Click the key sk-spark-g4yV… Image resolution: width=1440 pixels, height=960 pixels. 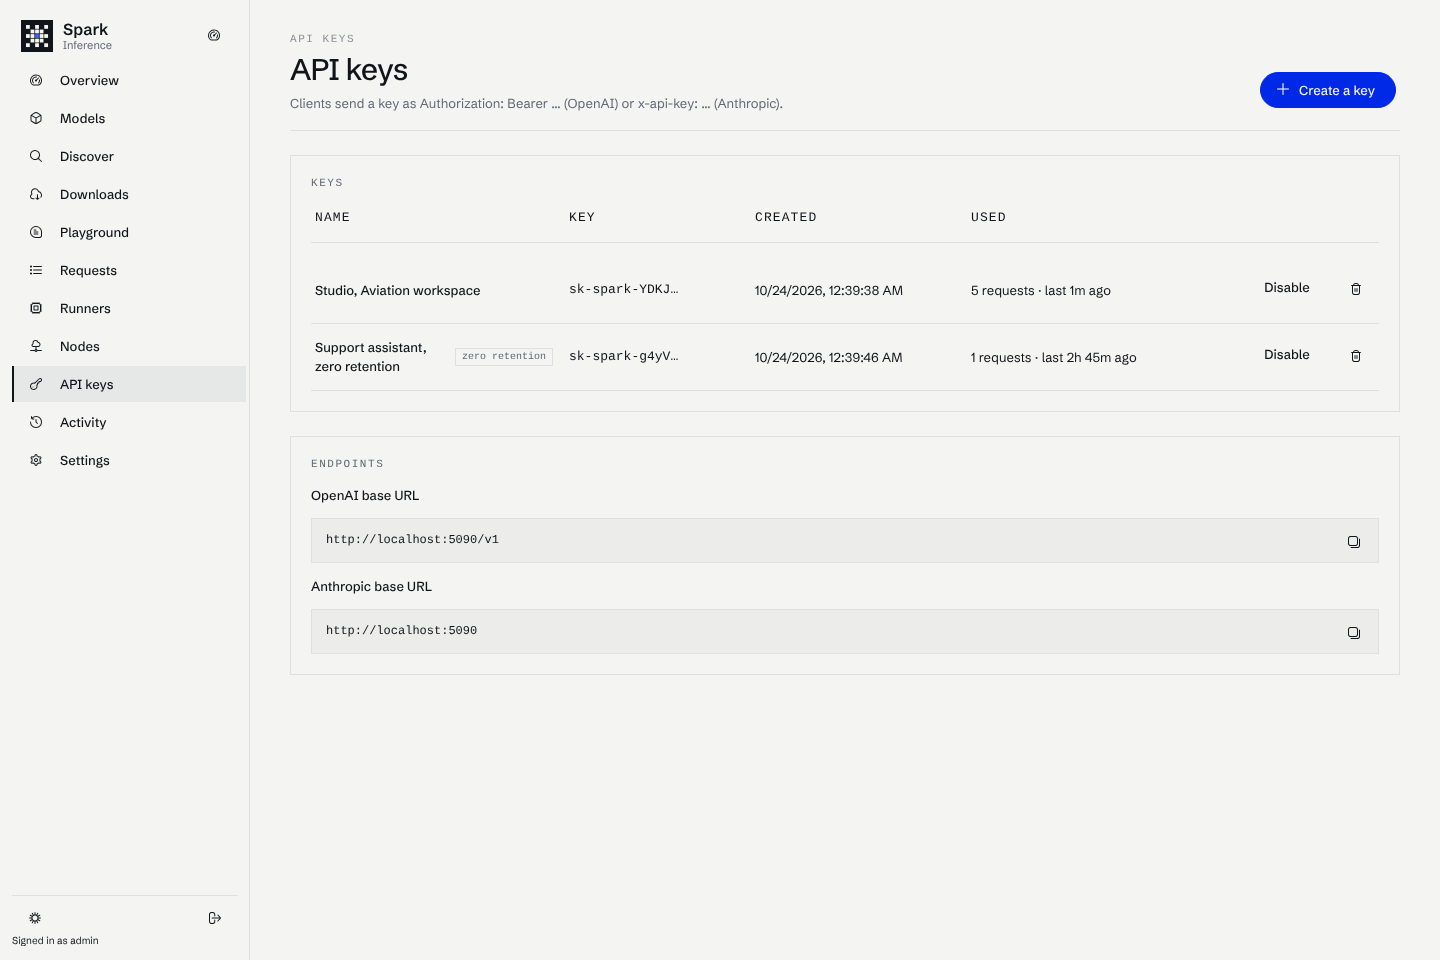623,356
